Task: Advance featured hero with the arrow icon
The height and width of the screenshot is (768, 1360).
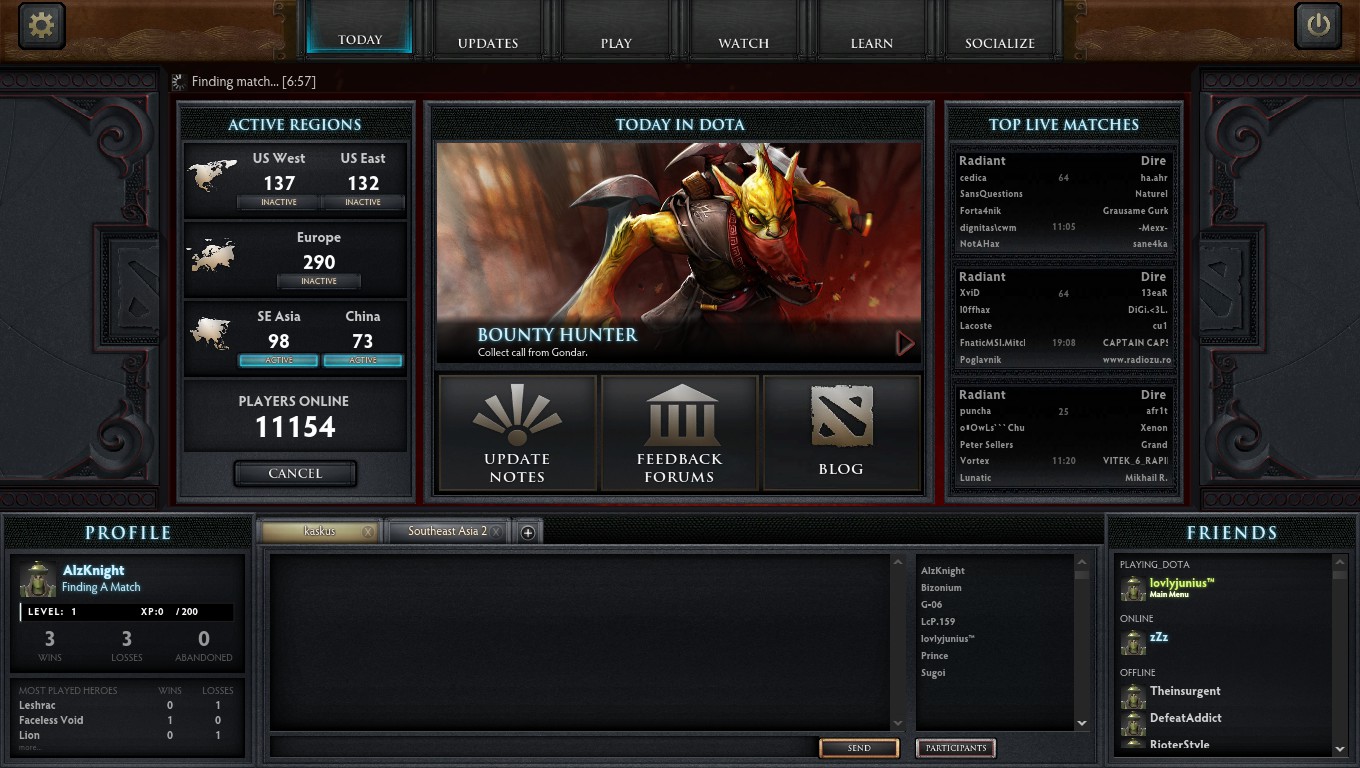Action: [905, 344]
